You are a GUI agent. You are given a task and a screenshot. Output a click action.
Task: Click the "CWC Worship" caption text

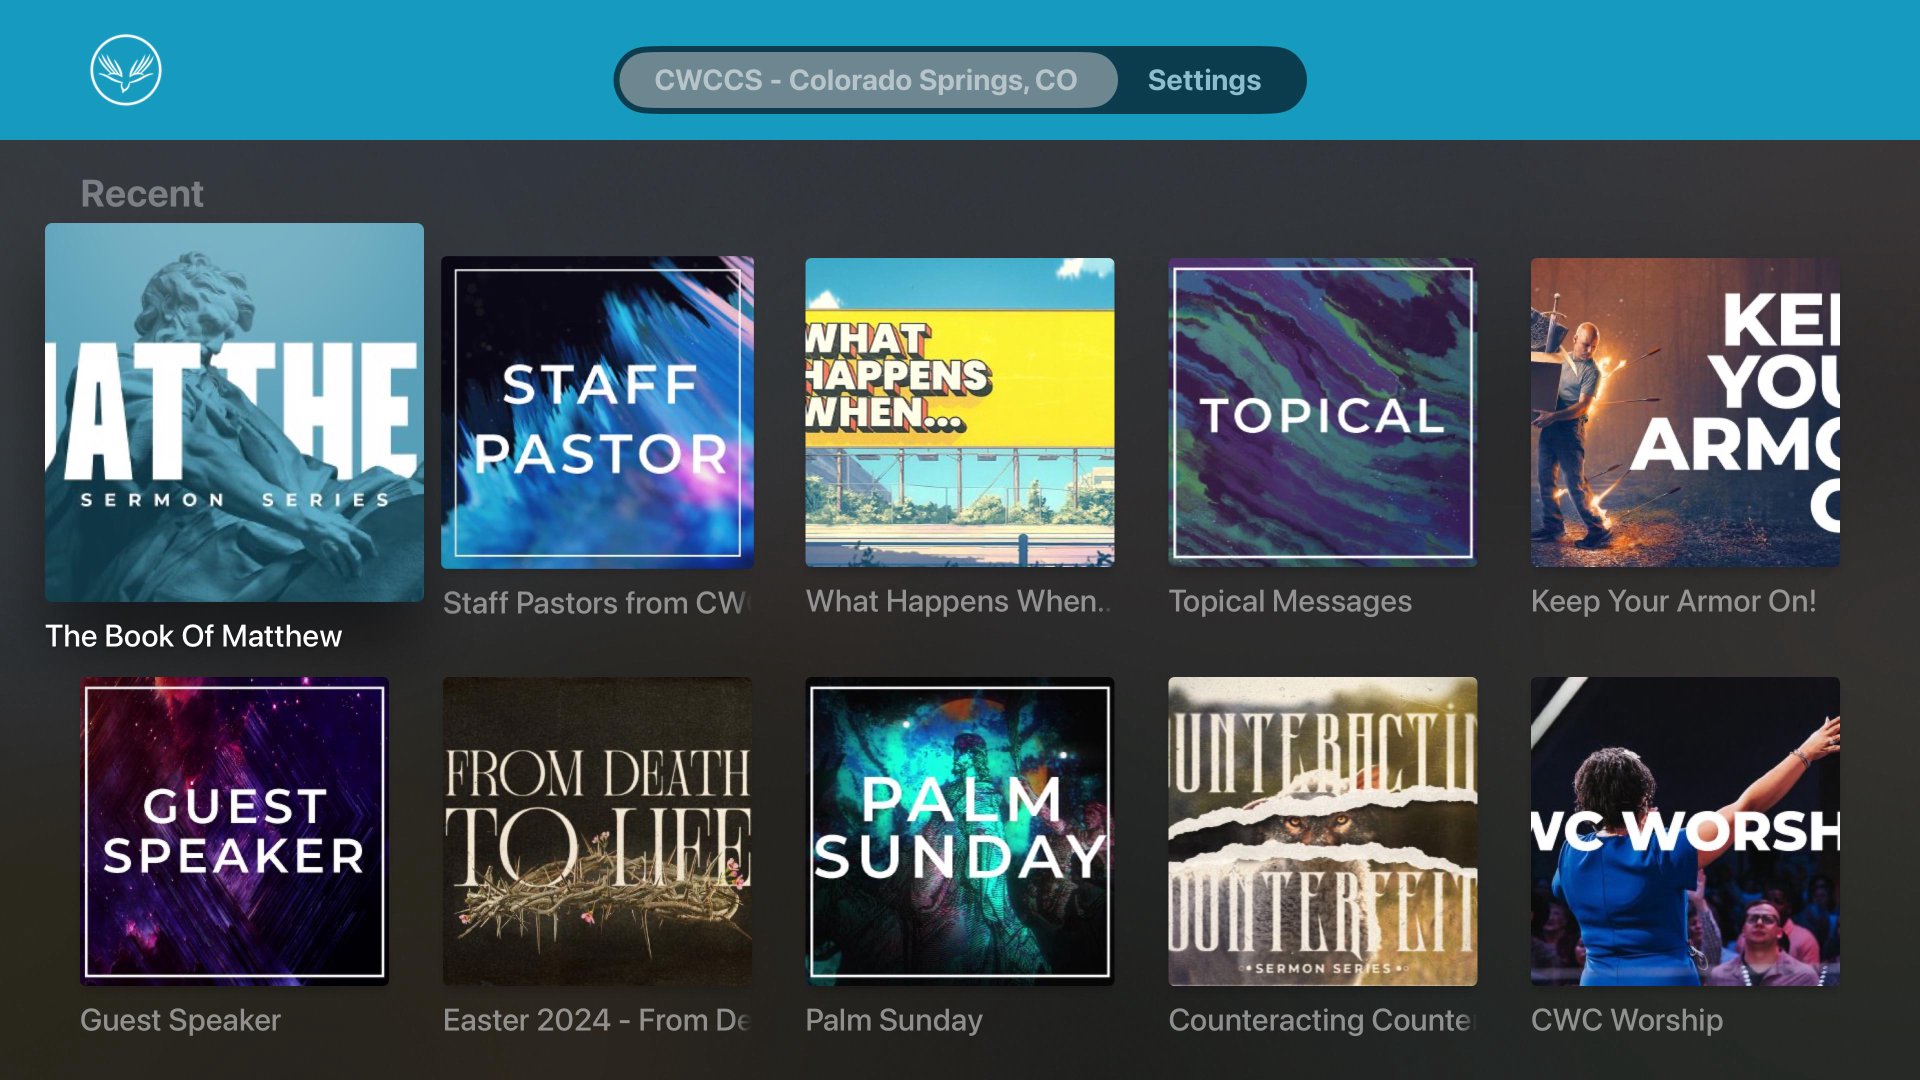[x=1626, y=1020]
